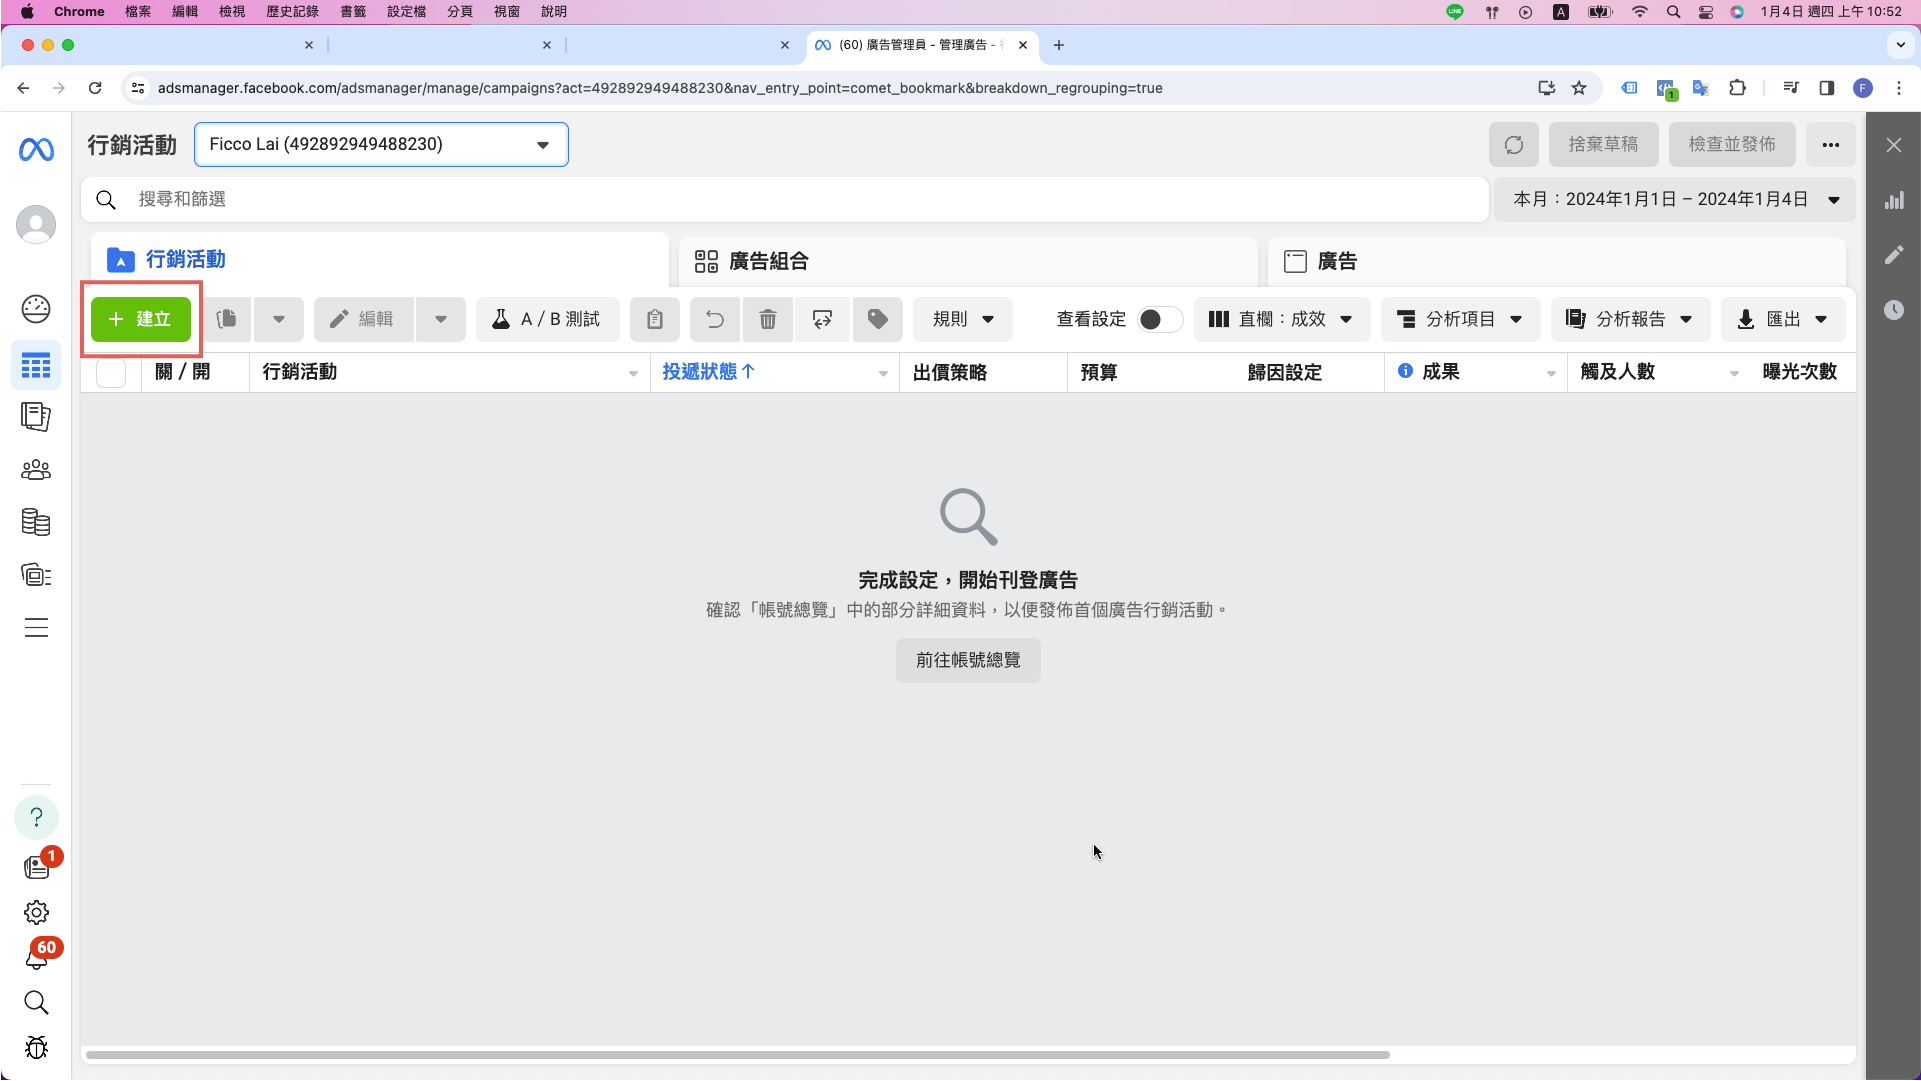1921x1081 pixels.
Task: Click the green 建立 create button
Action: [141, 320]
